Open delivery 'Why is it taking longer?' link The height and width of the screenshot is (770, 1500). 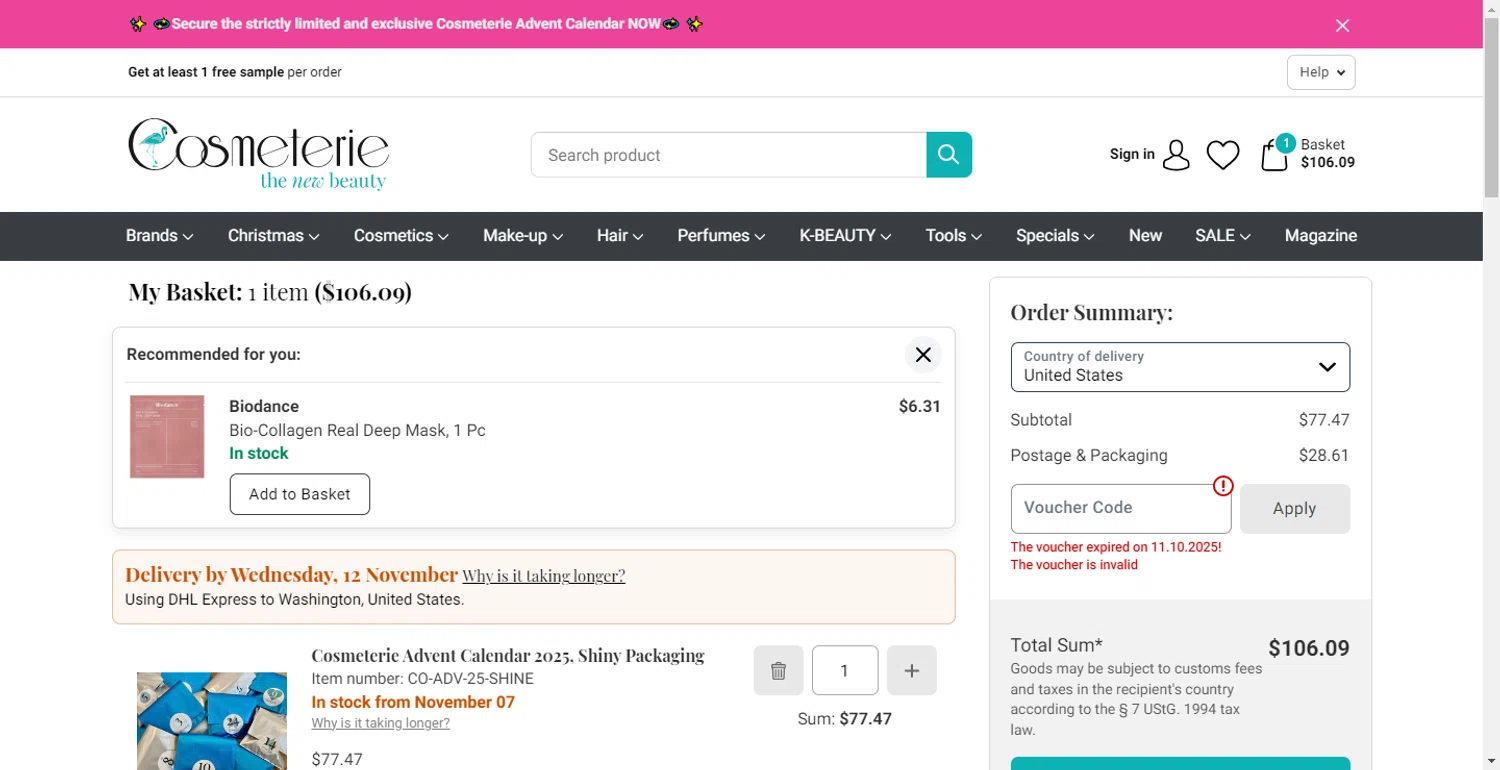pyautogui.click(x=543, y=576)
